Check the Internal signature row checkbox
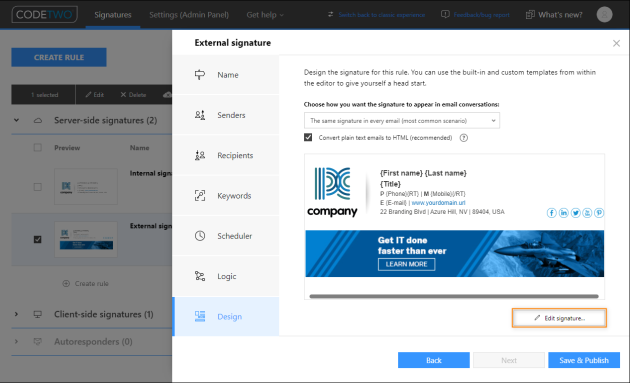Viewport: 630px width, 383px height. click(37, 187)
